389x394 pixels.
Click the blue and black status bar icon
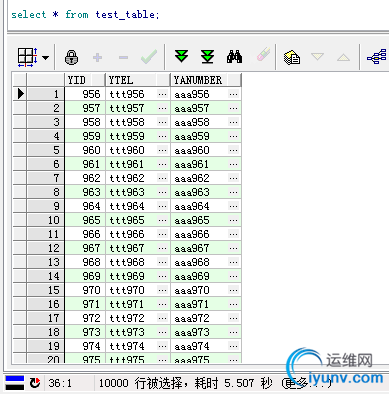click(x=15, y=383)
